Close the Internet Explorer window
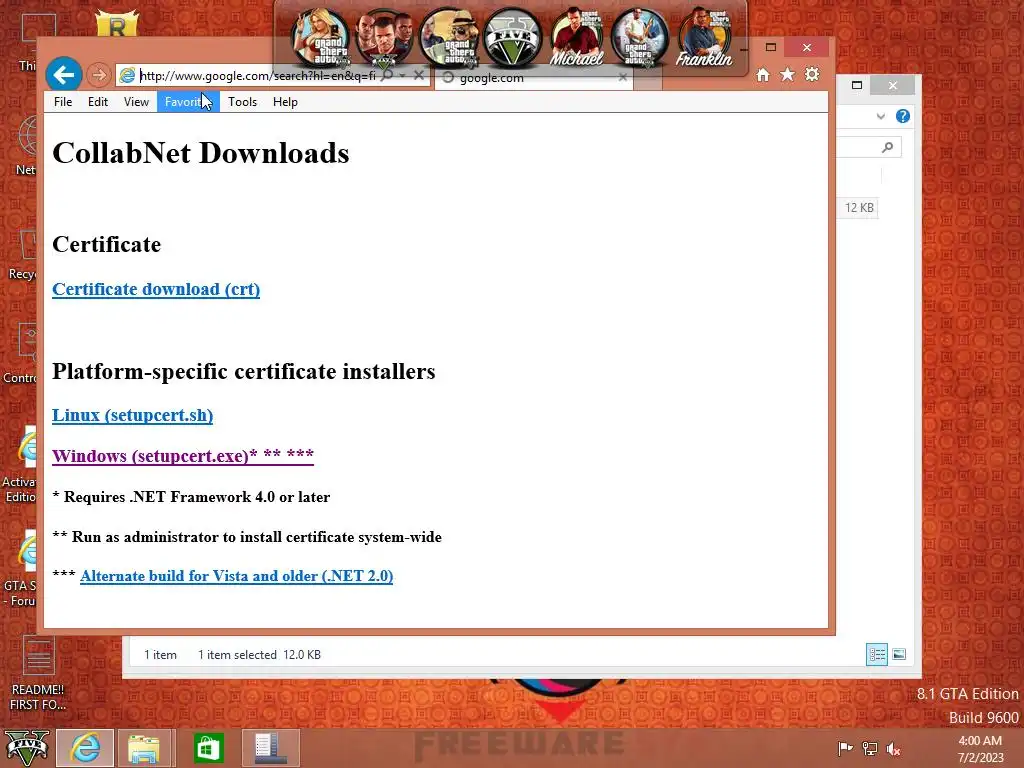 click(x=807, y=47)
